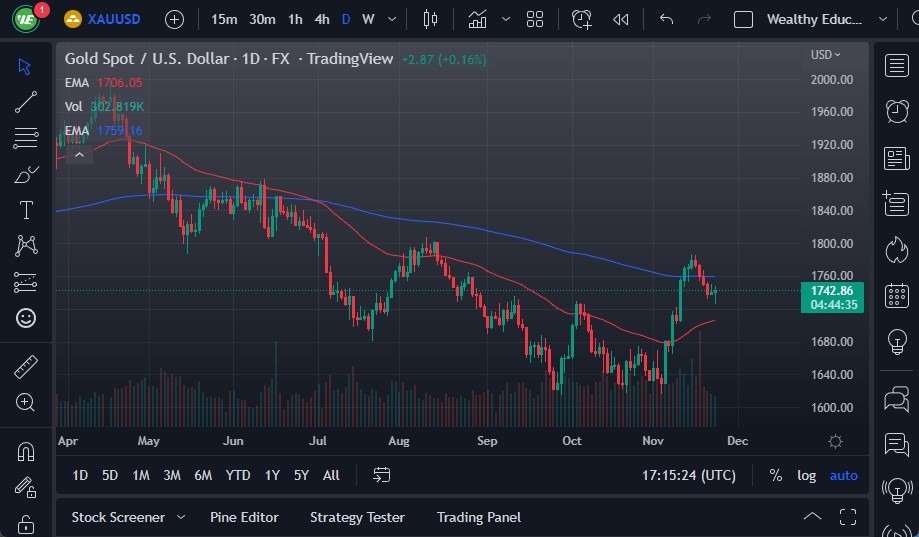The height and width of the screenshot is (537, 919).
Task: Click the bar replay rewind icon
Action: (x=621, y=19)
